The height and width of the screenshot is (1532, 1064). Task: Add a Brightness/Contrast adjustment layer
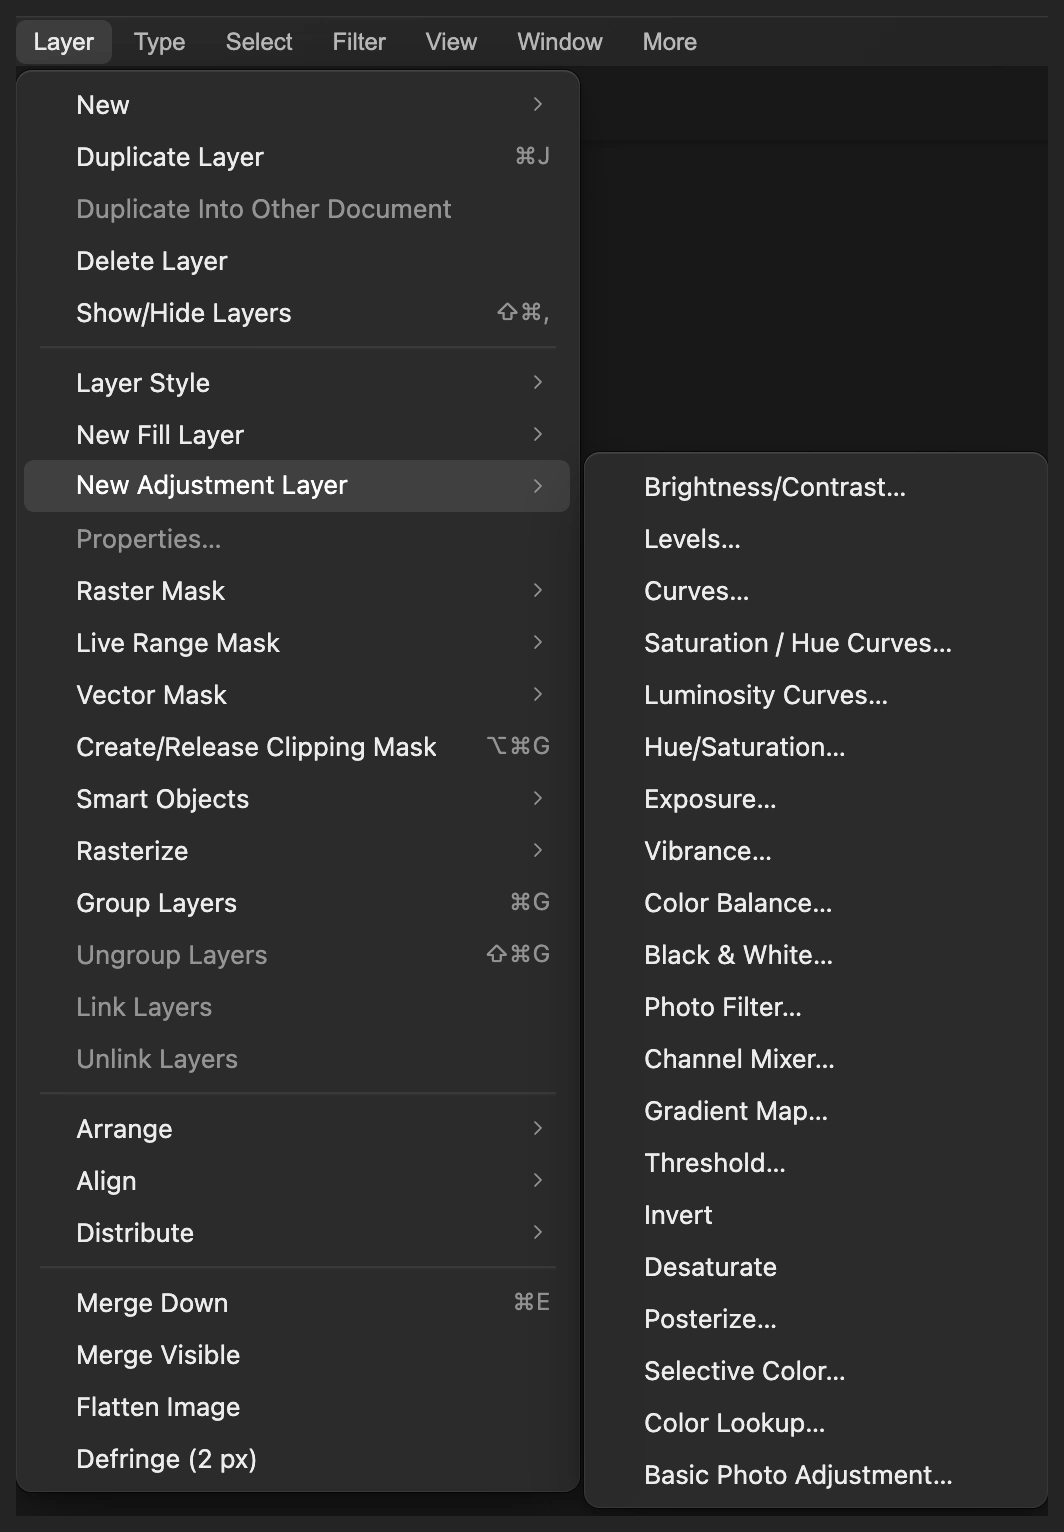[815, 487]
